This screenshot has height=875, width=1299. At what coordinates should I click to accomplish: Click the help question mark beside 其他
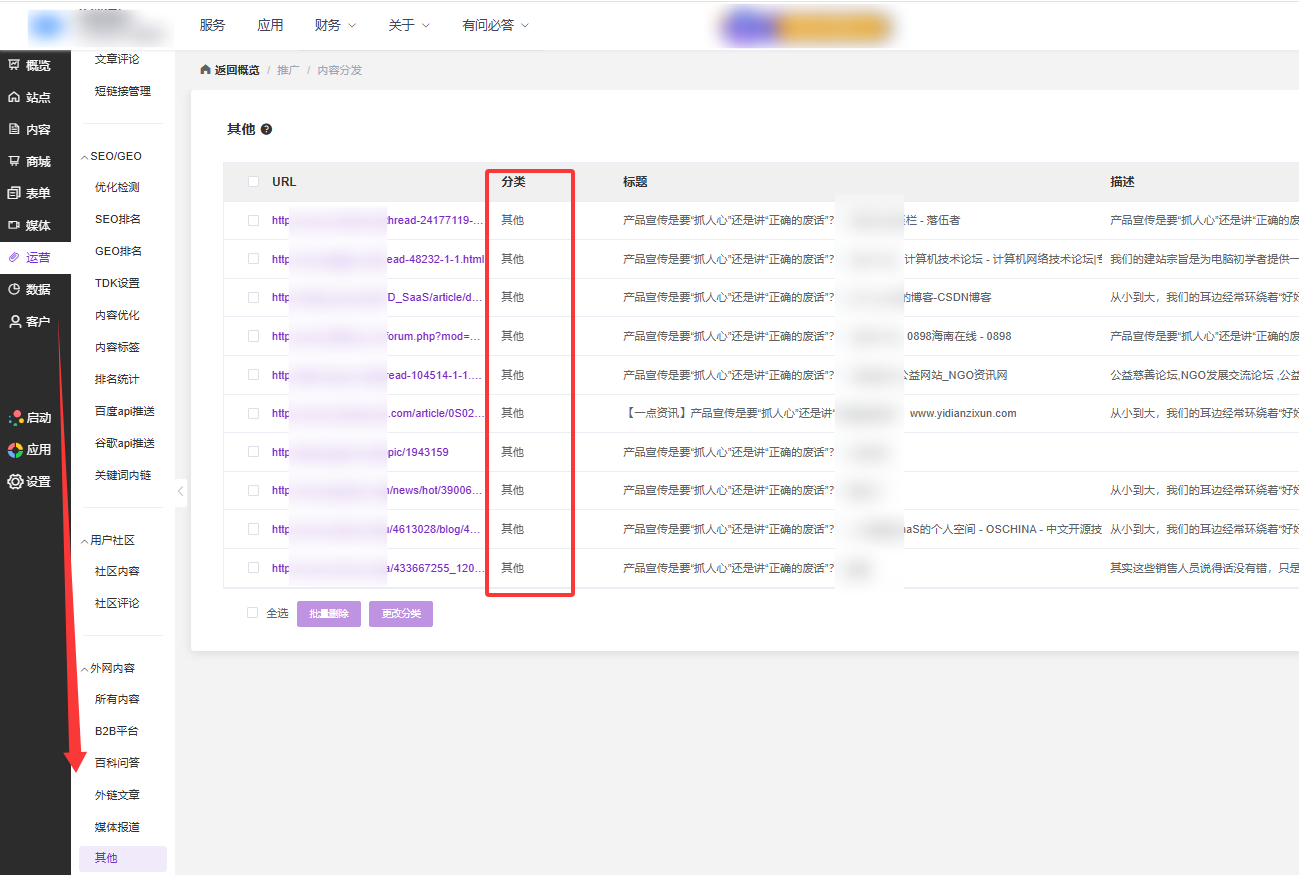point(266,129)
